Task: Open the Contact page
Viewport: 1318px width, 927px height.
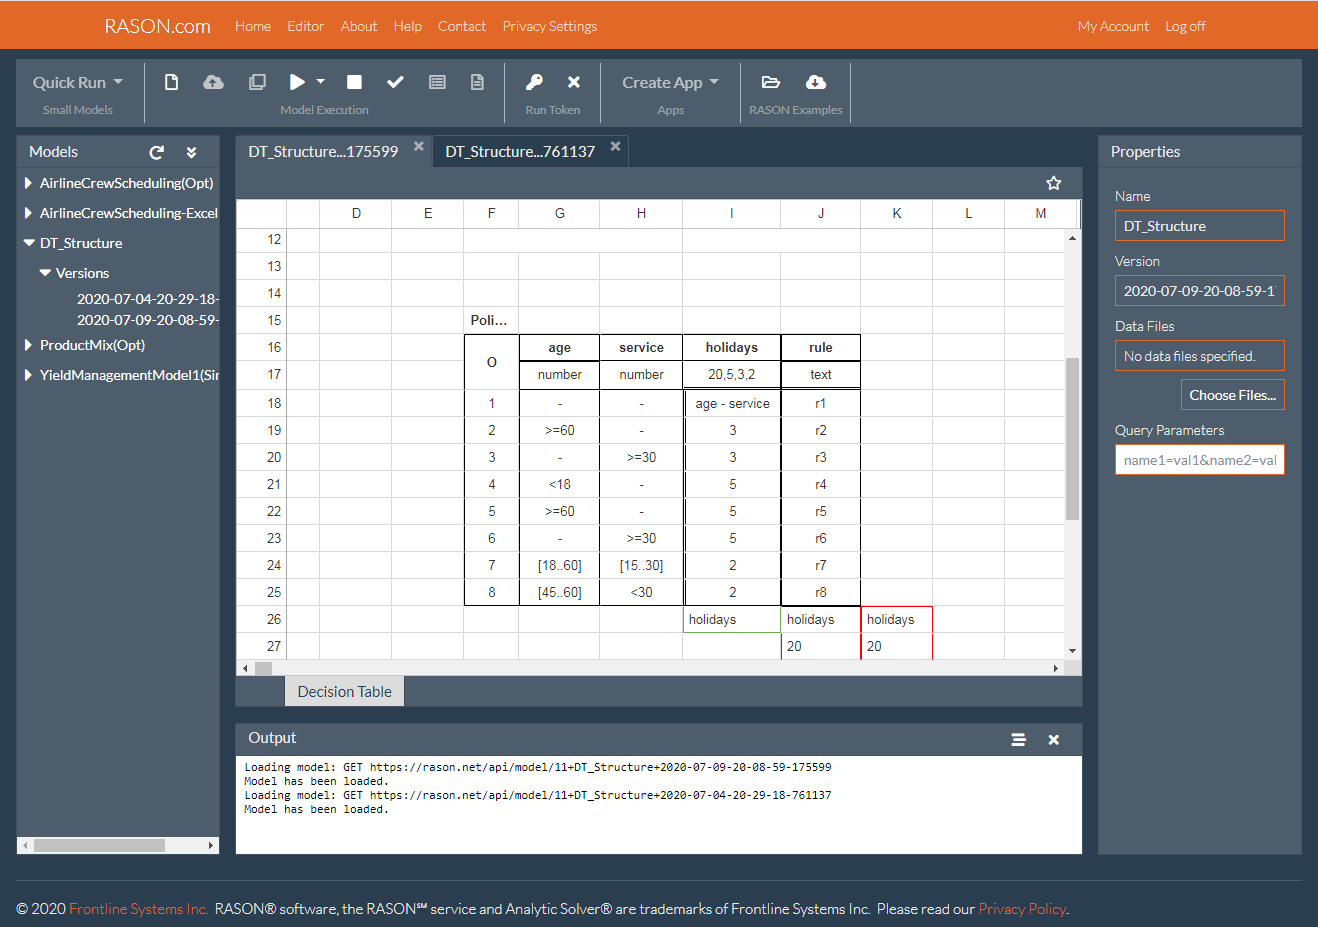Action: (462, 26)
